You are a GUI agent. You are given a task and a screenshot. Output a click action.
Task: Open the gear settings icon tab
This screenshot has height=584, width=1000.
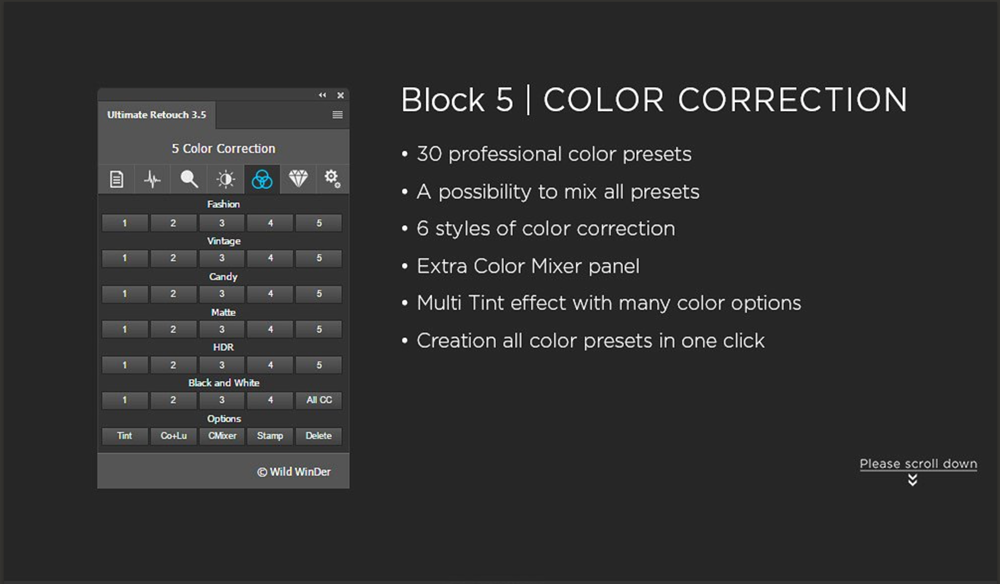332,180
